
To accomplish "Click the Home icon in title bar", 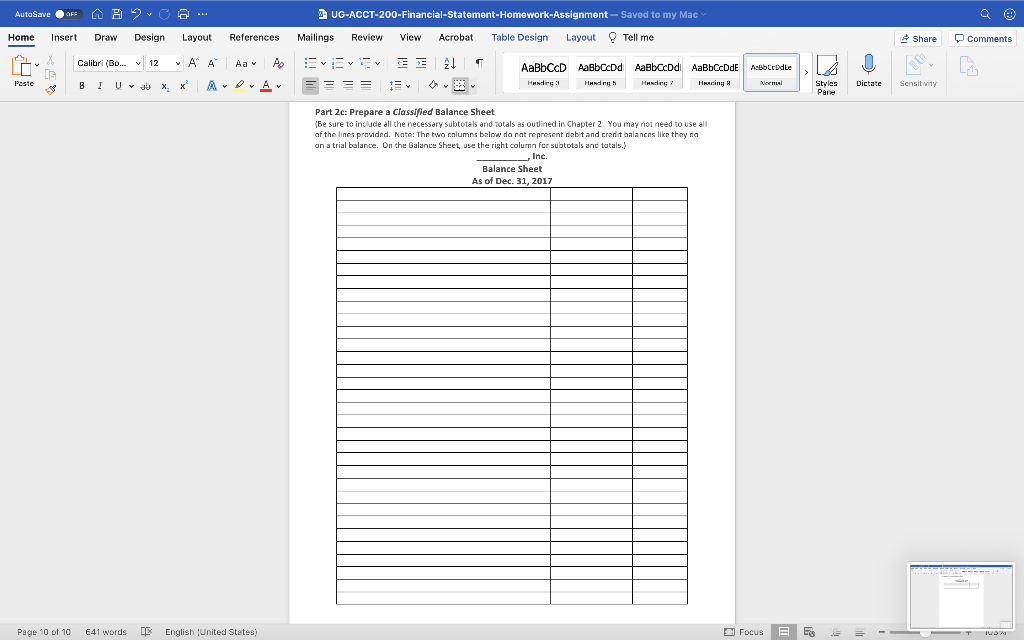I will tap(97, 14).
